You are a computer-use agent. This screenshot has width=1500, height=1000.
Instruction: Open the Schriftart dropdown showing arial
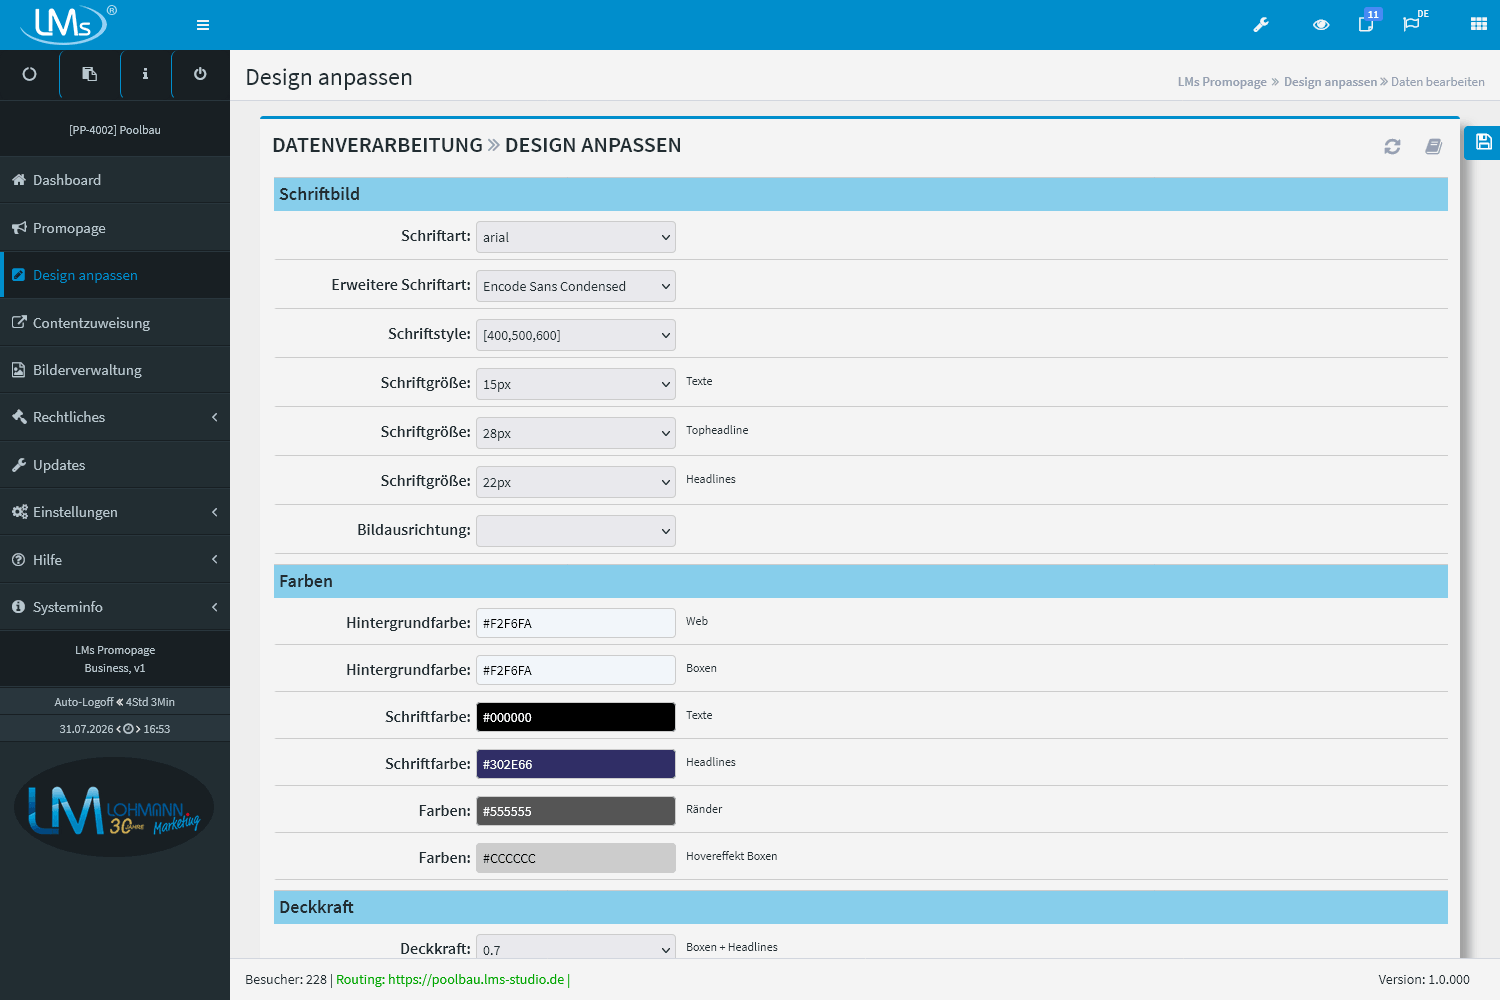coord(576,237)
